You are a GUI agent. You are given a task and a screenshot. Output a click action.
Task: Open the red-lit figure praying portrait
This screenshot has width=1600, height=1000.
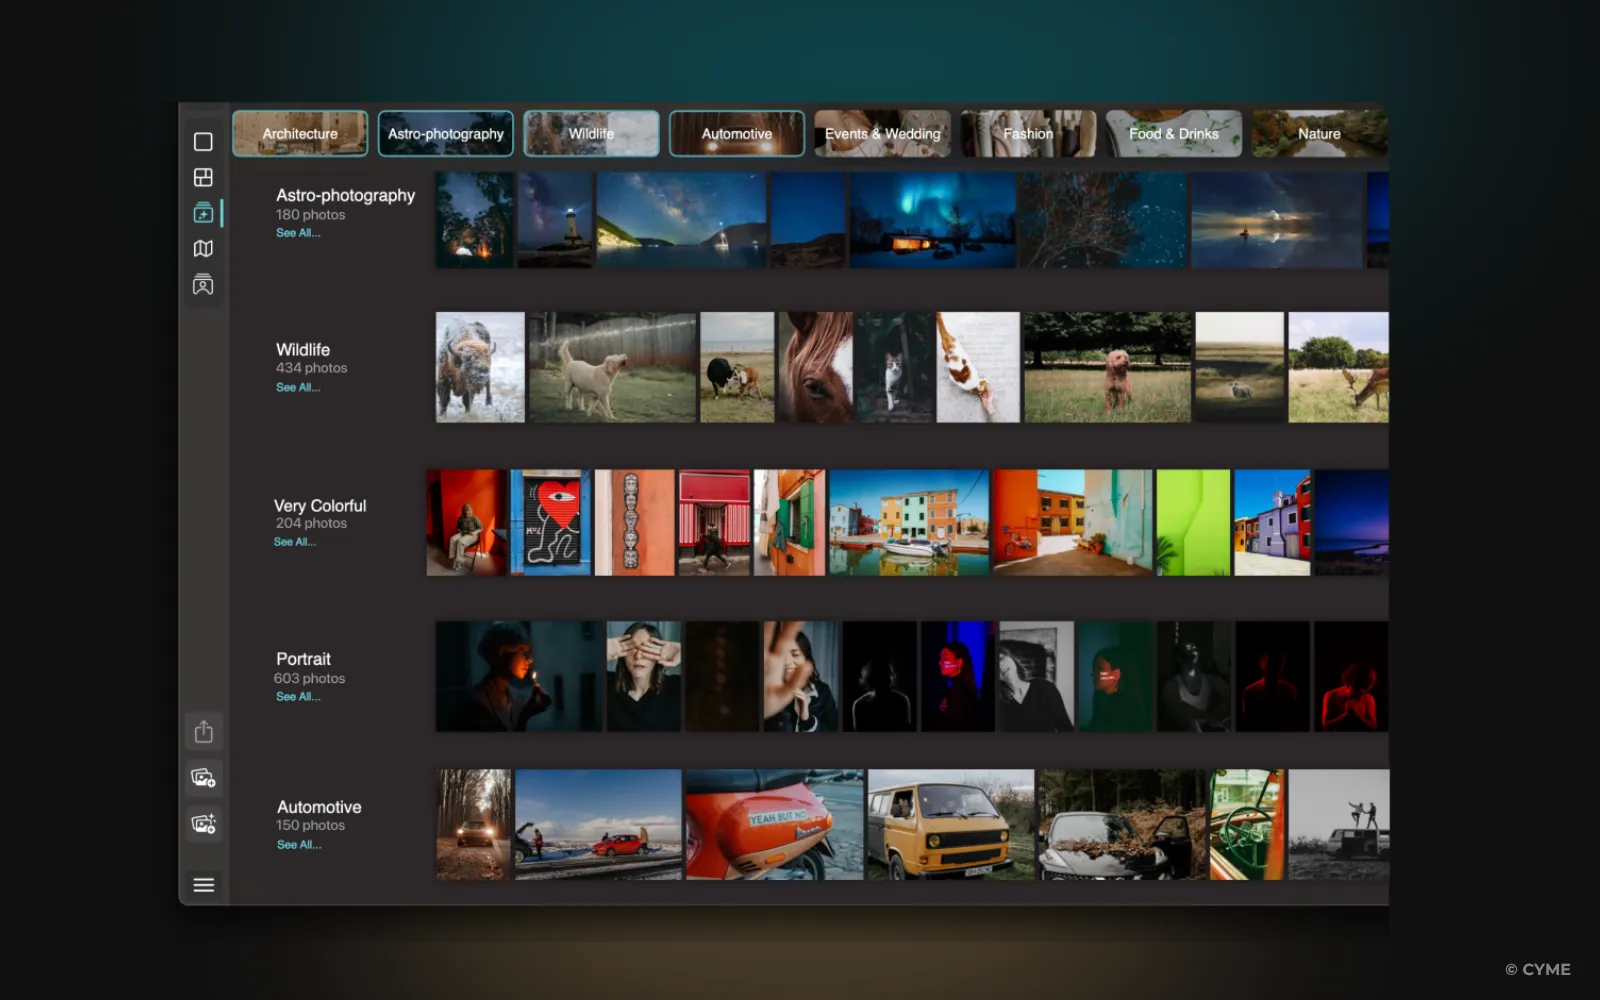[x=1351, y=676]
